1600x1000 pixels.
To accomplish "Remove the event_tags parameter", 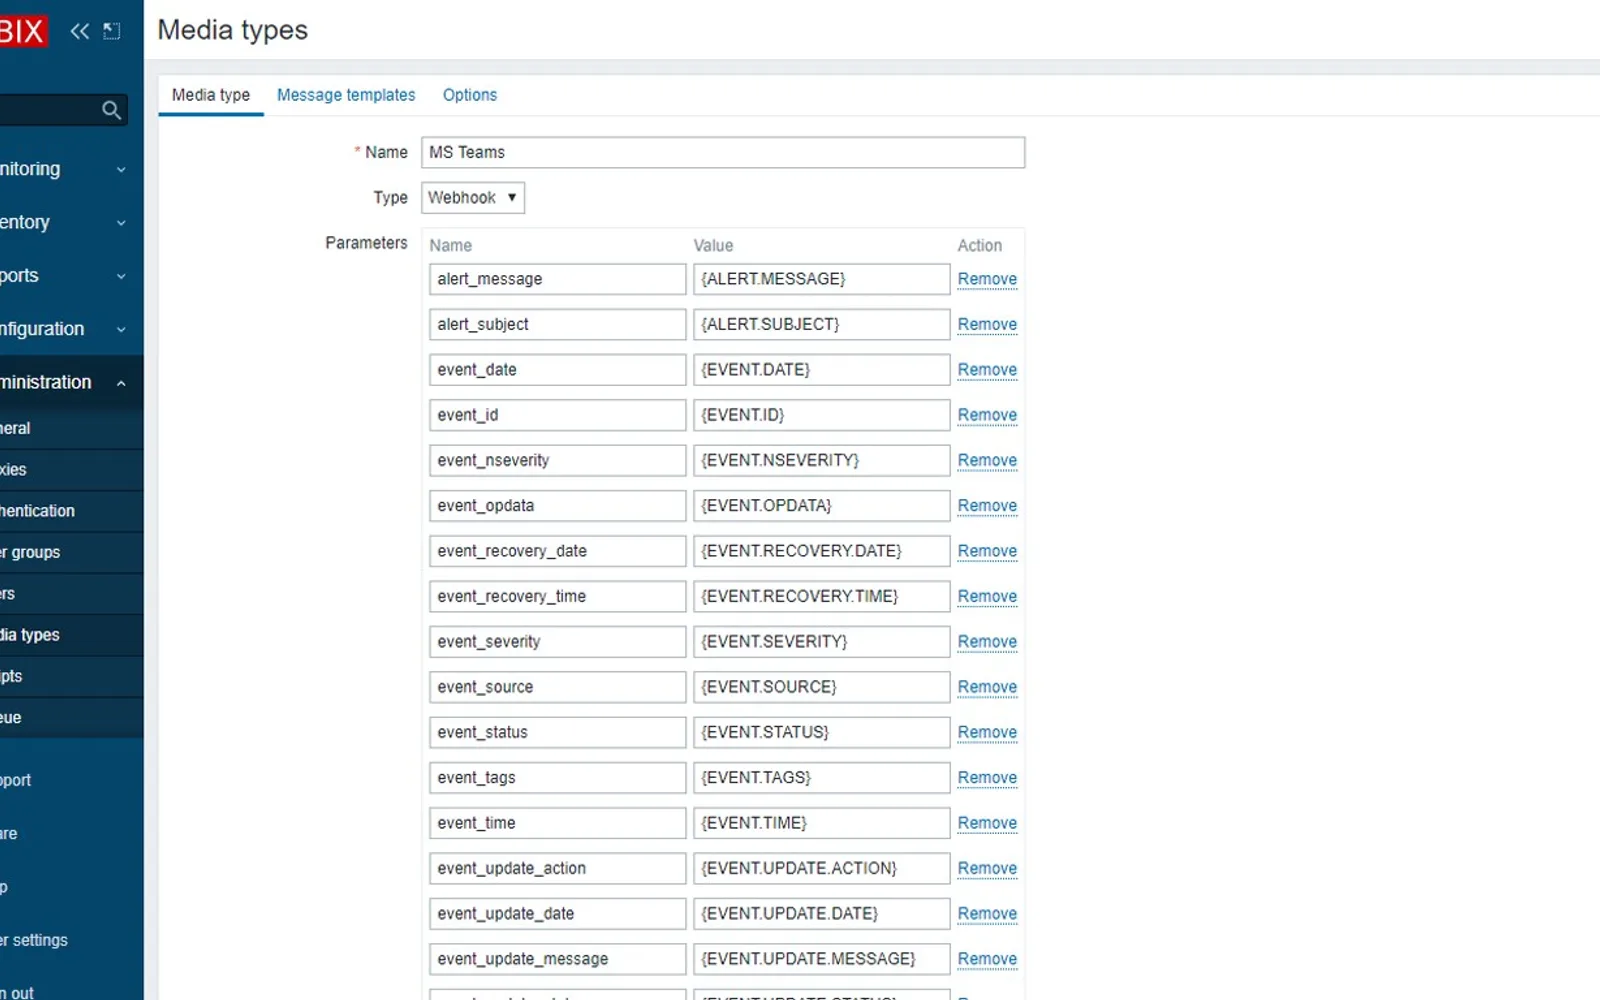I will click(x=987, y=778).
